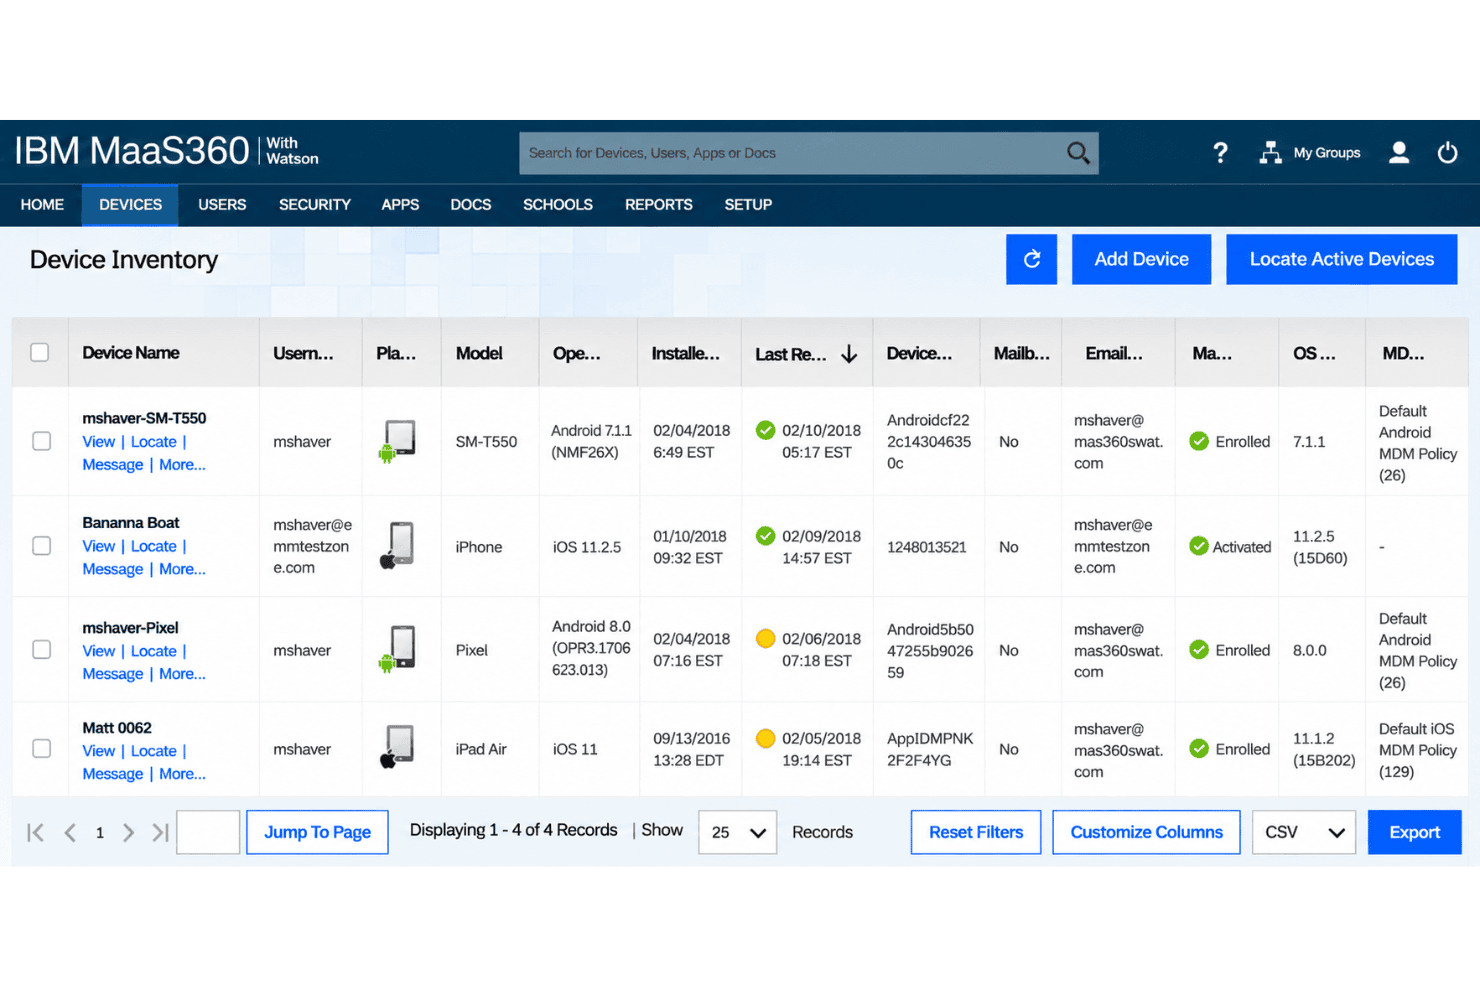
Task: Open the 25 records per page dropdown
Action: [x=738, y=832]
